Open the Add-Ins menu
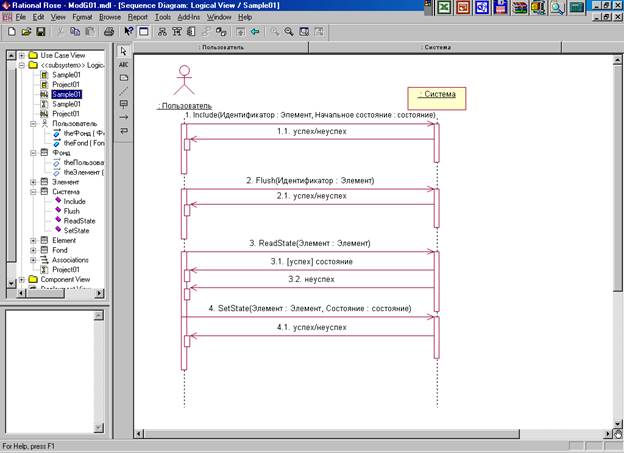 [x=188, y=18]
